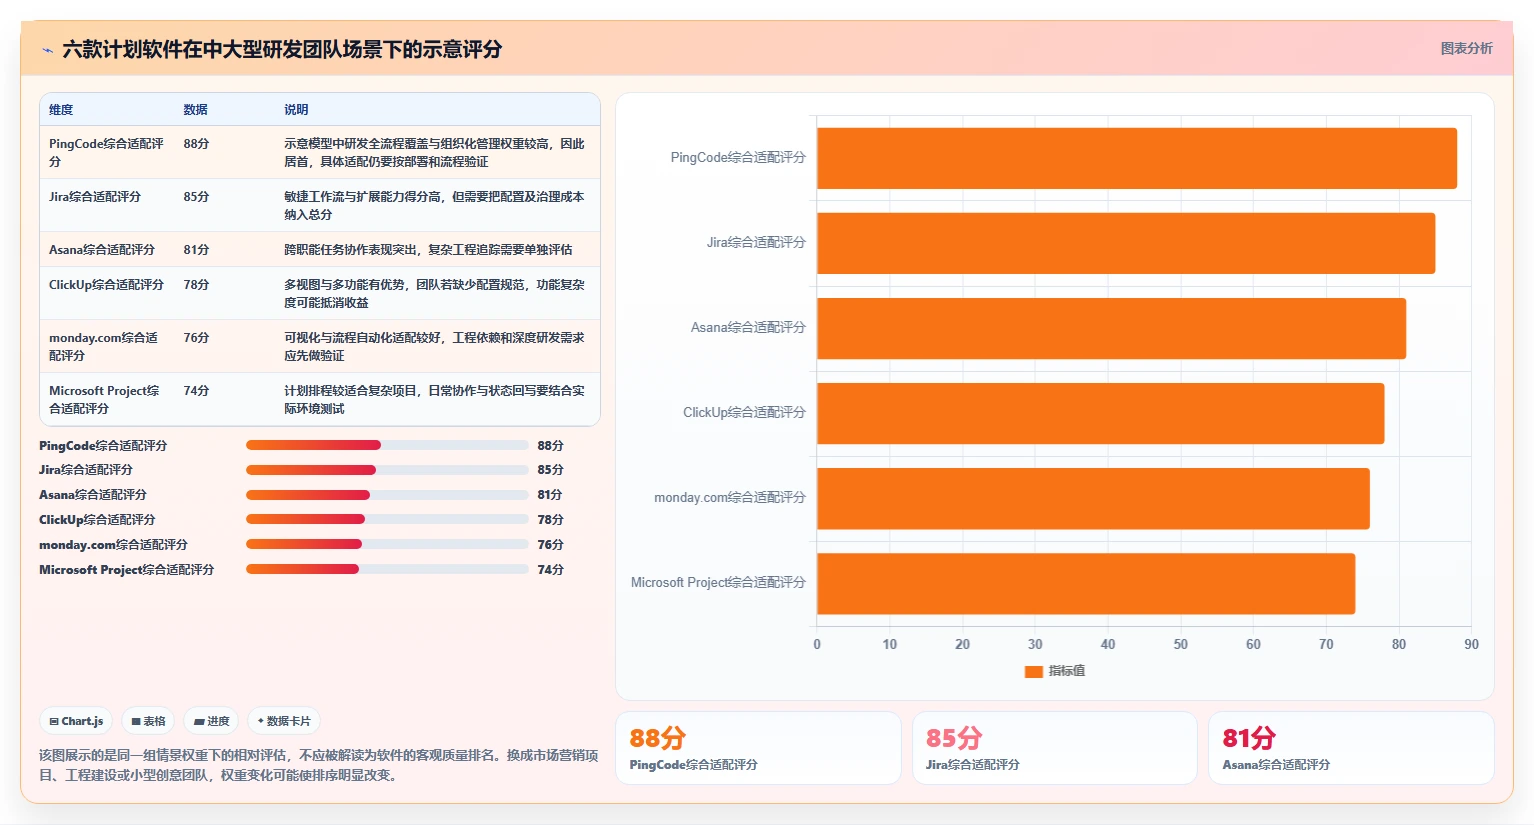Click the ClickUp progress bar
Screen dimensions: 1534x825
(387, 519)
